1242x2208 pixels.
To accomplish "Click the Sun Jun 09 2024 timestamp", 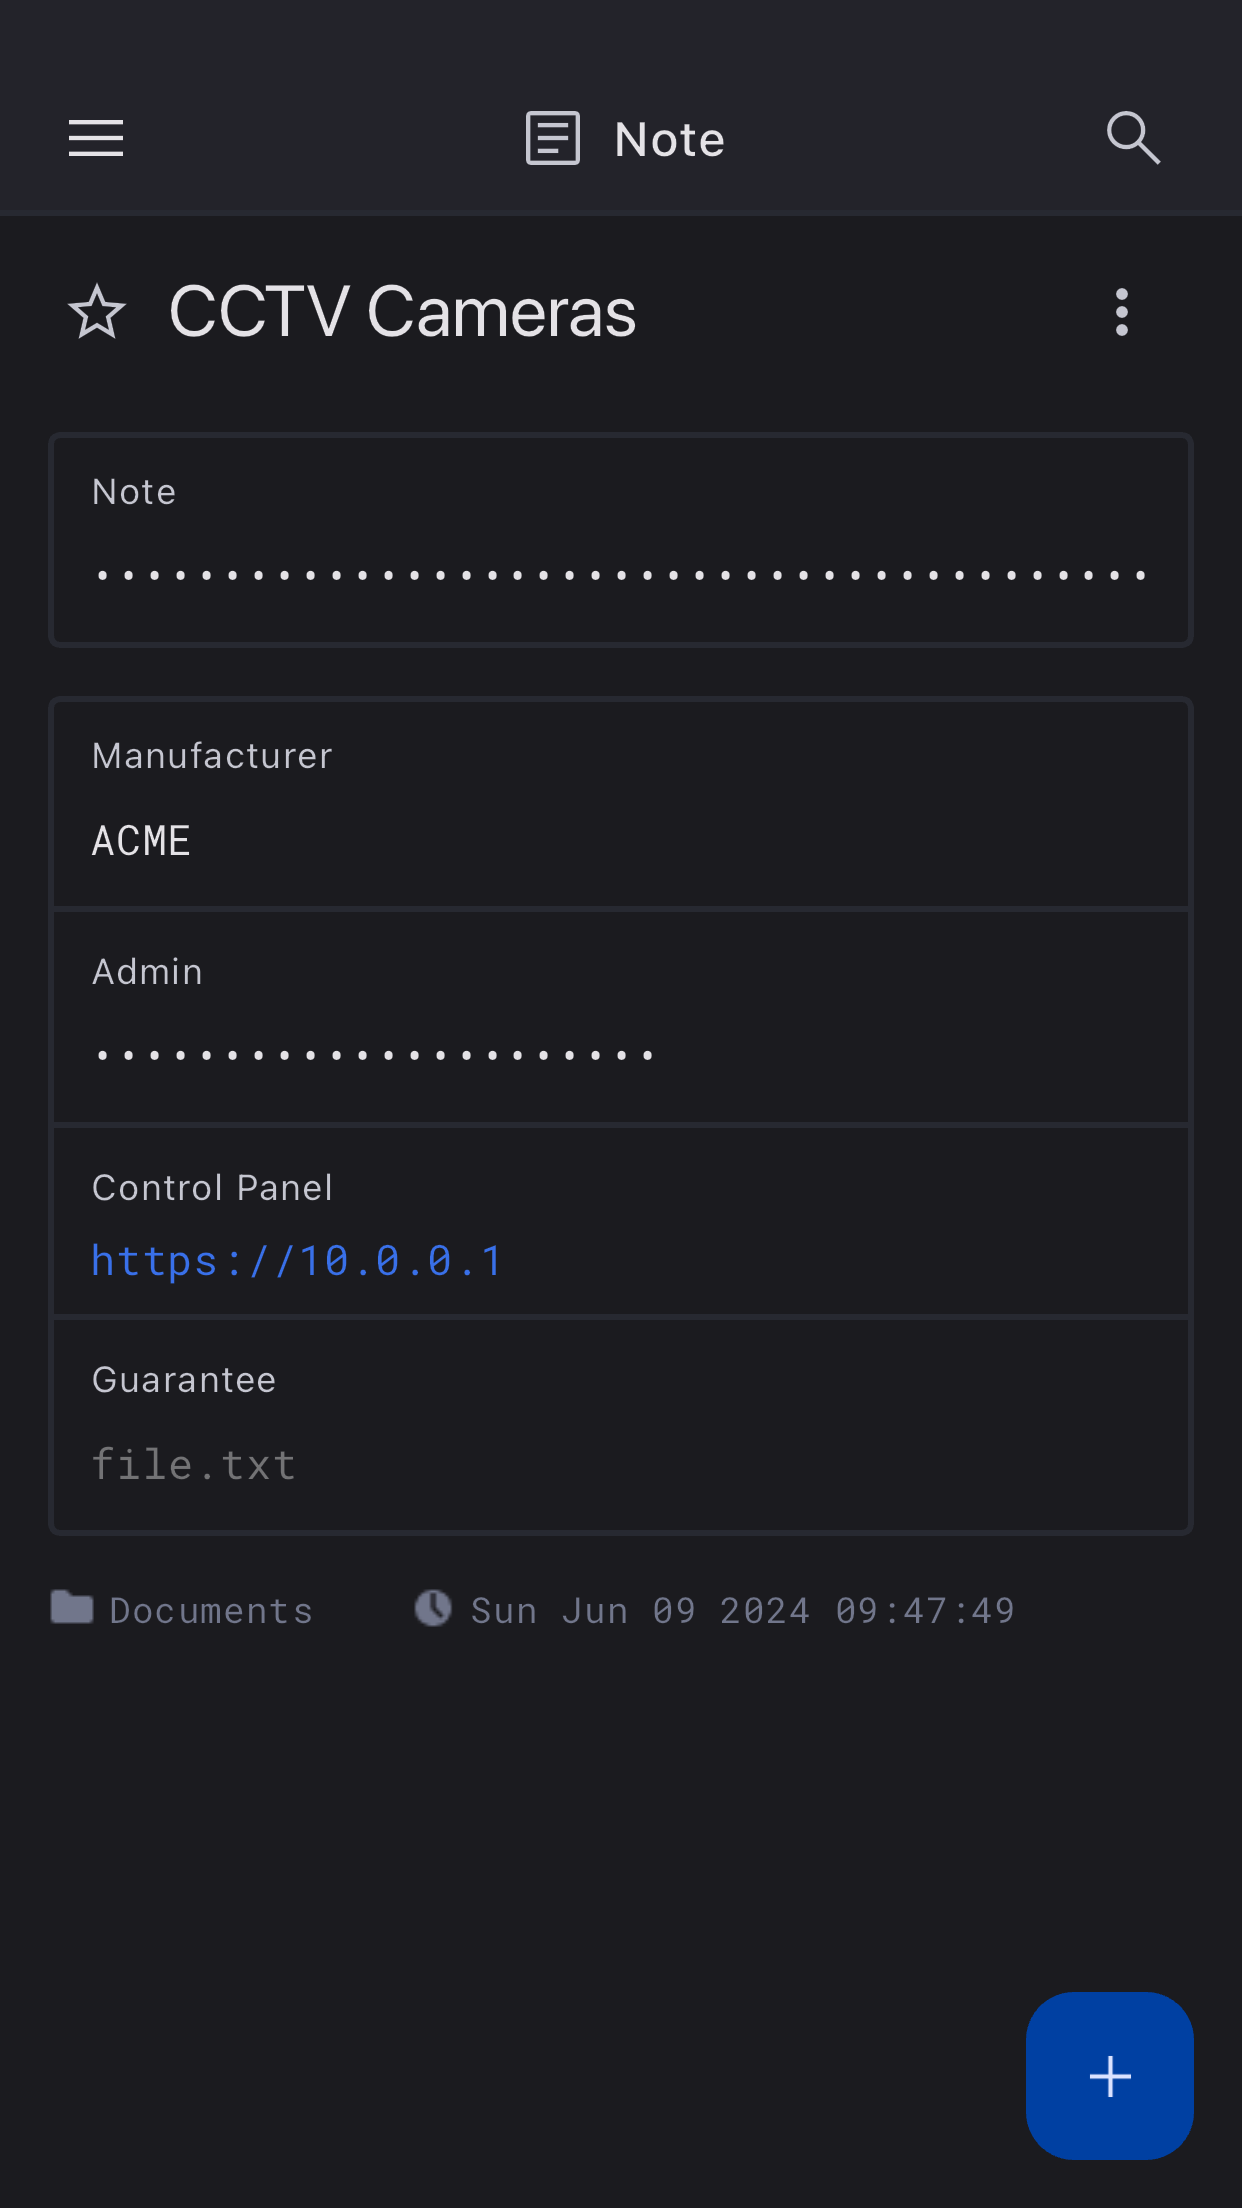I will coord(743,1610).
